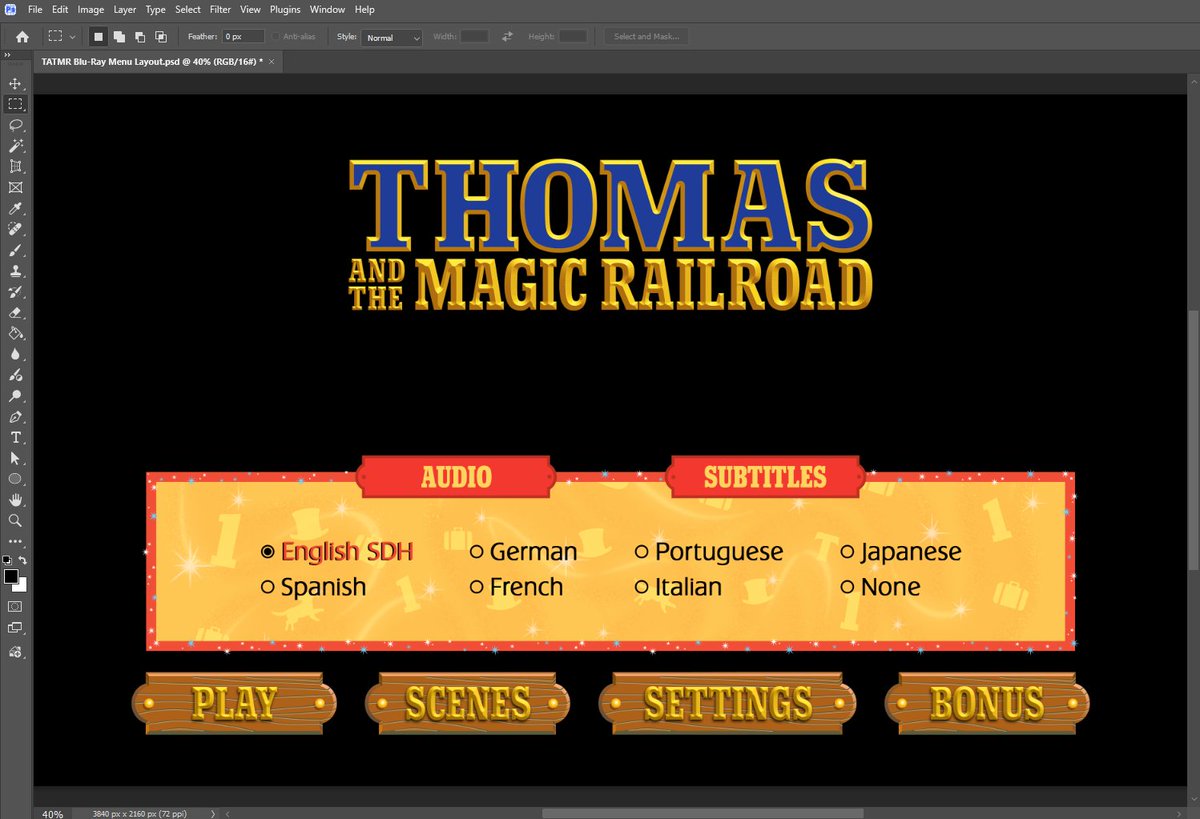The height and width of the screenshot is (819, 1200).
Task: Click the None radio circle on canvas
Action: 848,587
